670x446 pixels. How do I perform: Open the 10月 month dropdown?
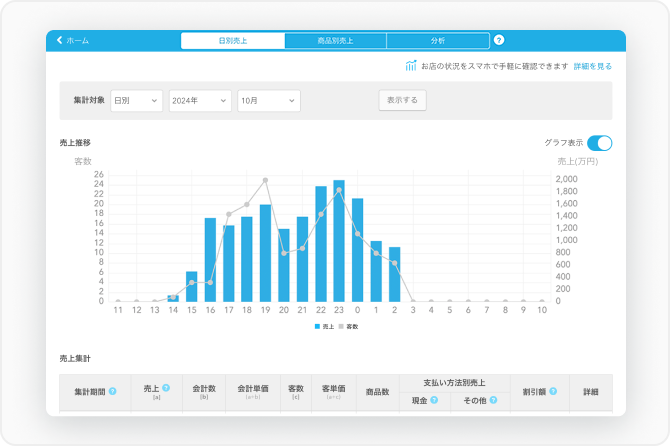[268, 101]
